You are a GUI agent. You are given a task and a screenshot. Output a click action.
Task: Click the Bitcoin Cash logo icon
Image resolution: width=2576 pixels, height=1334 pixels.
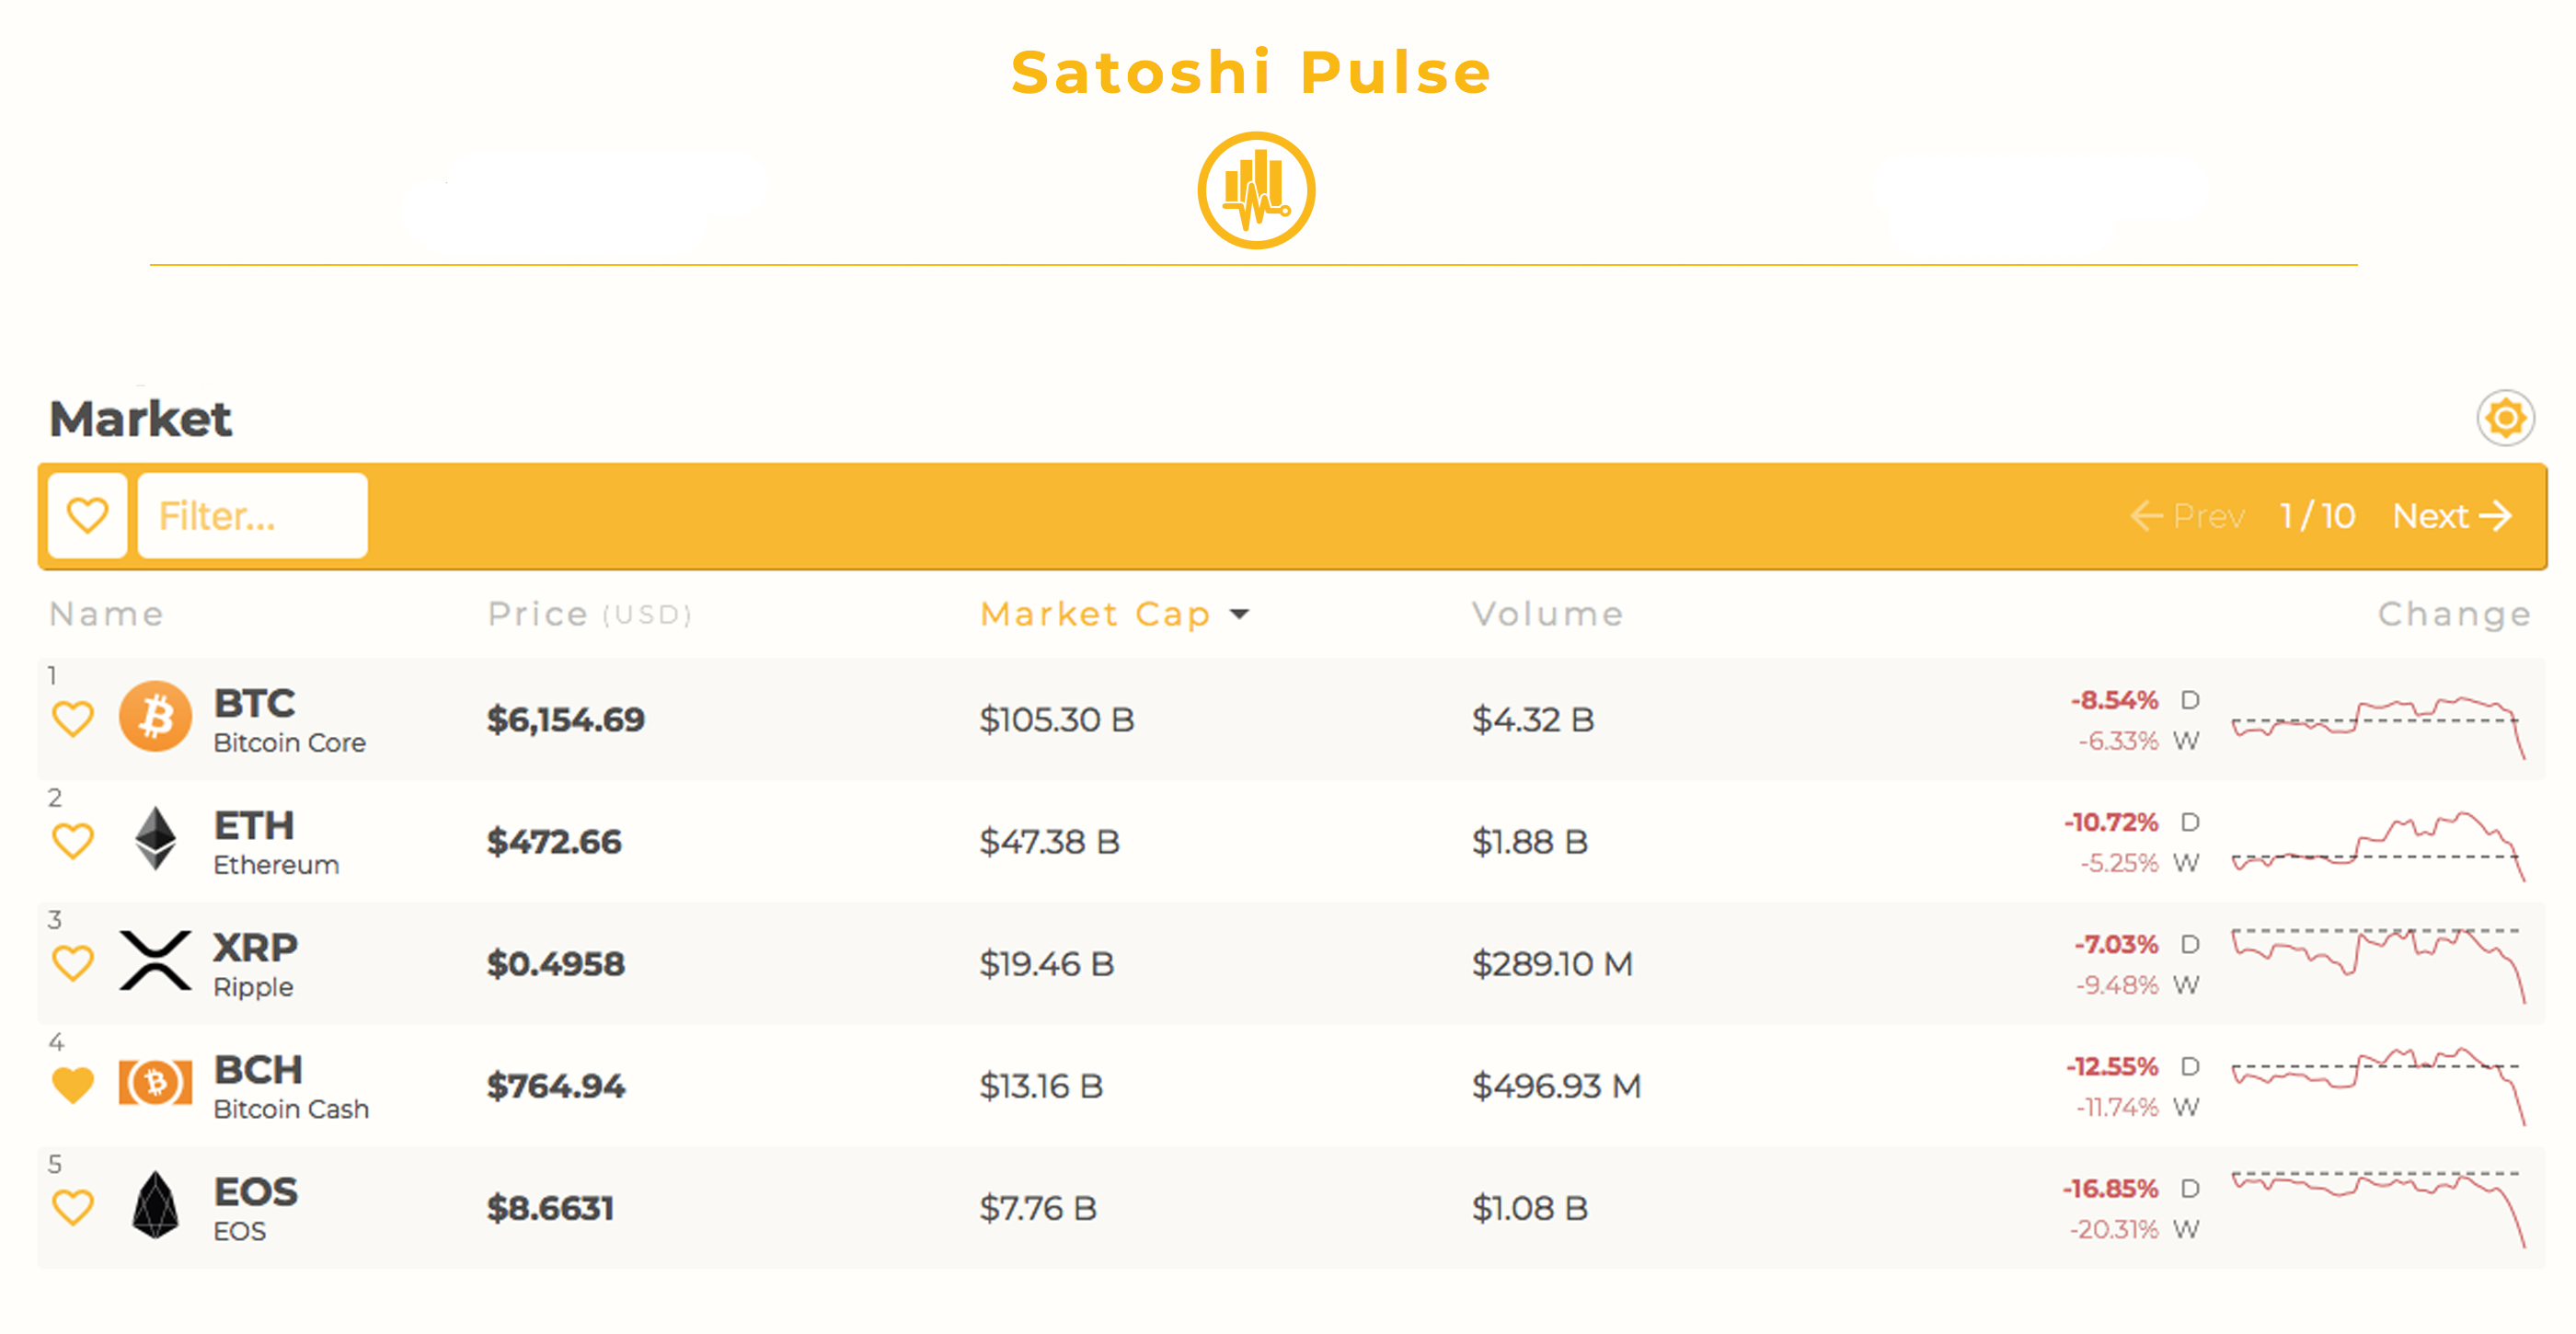point(155,1082)
